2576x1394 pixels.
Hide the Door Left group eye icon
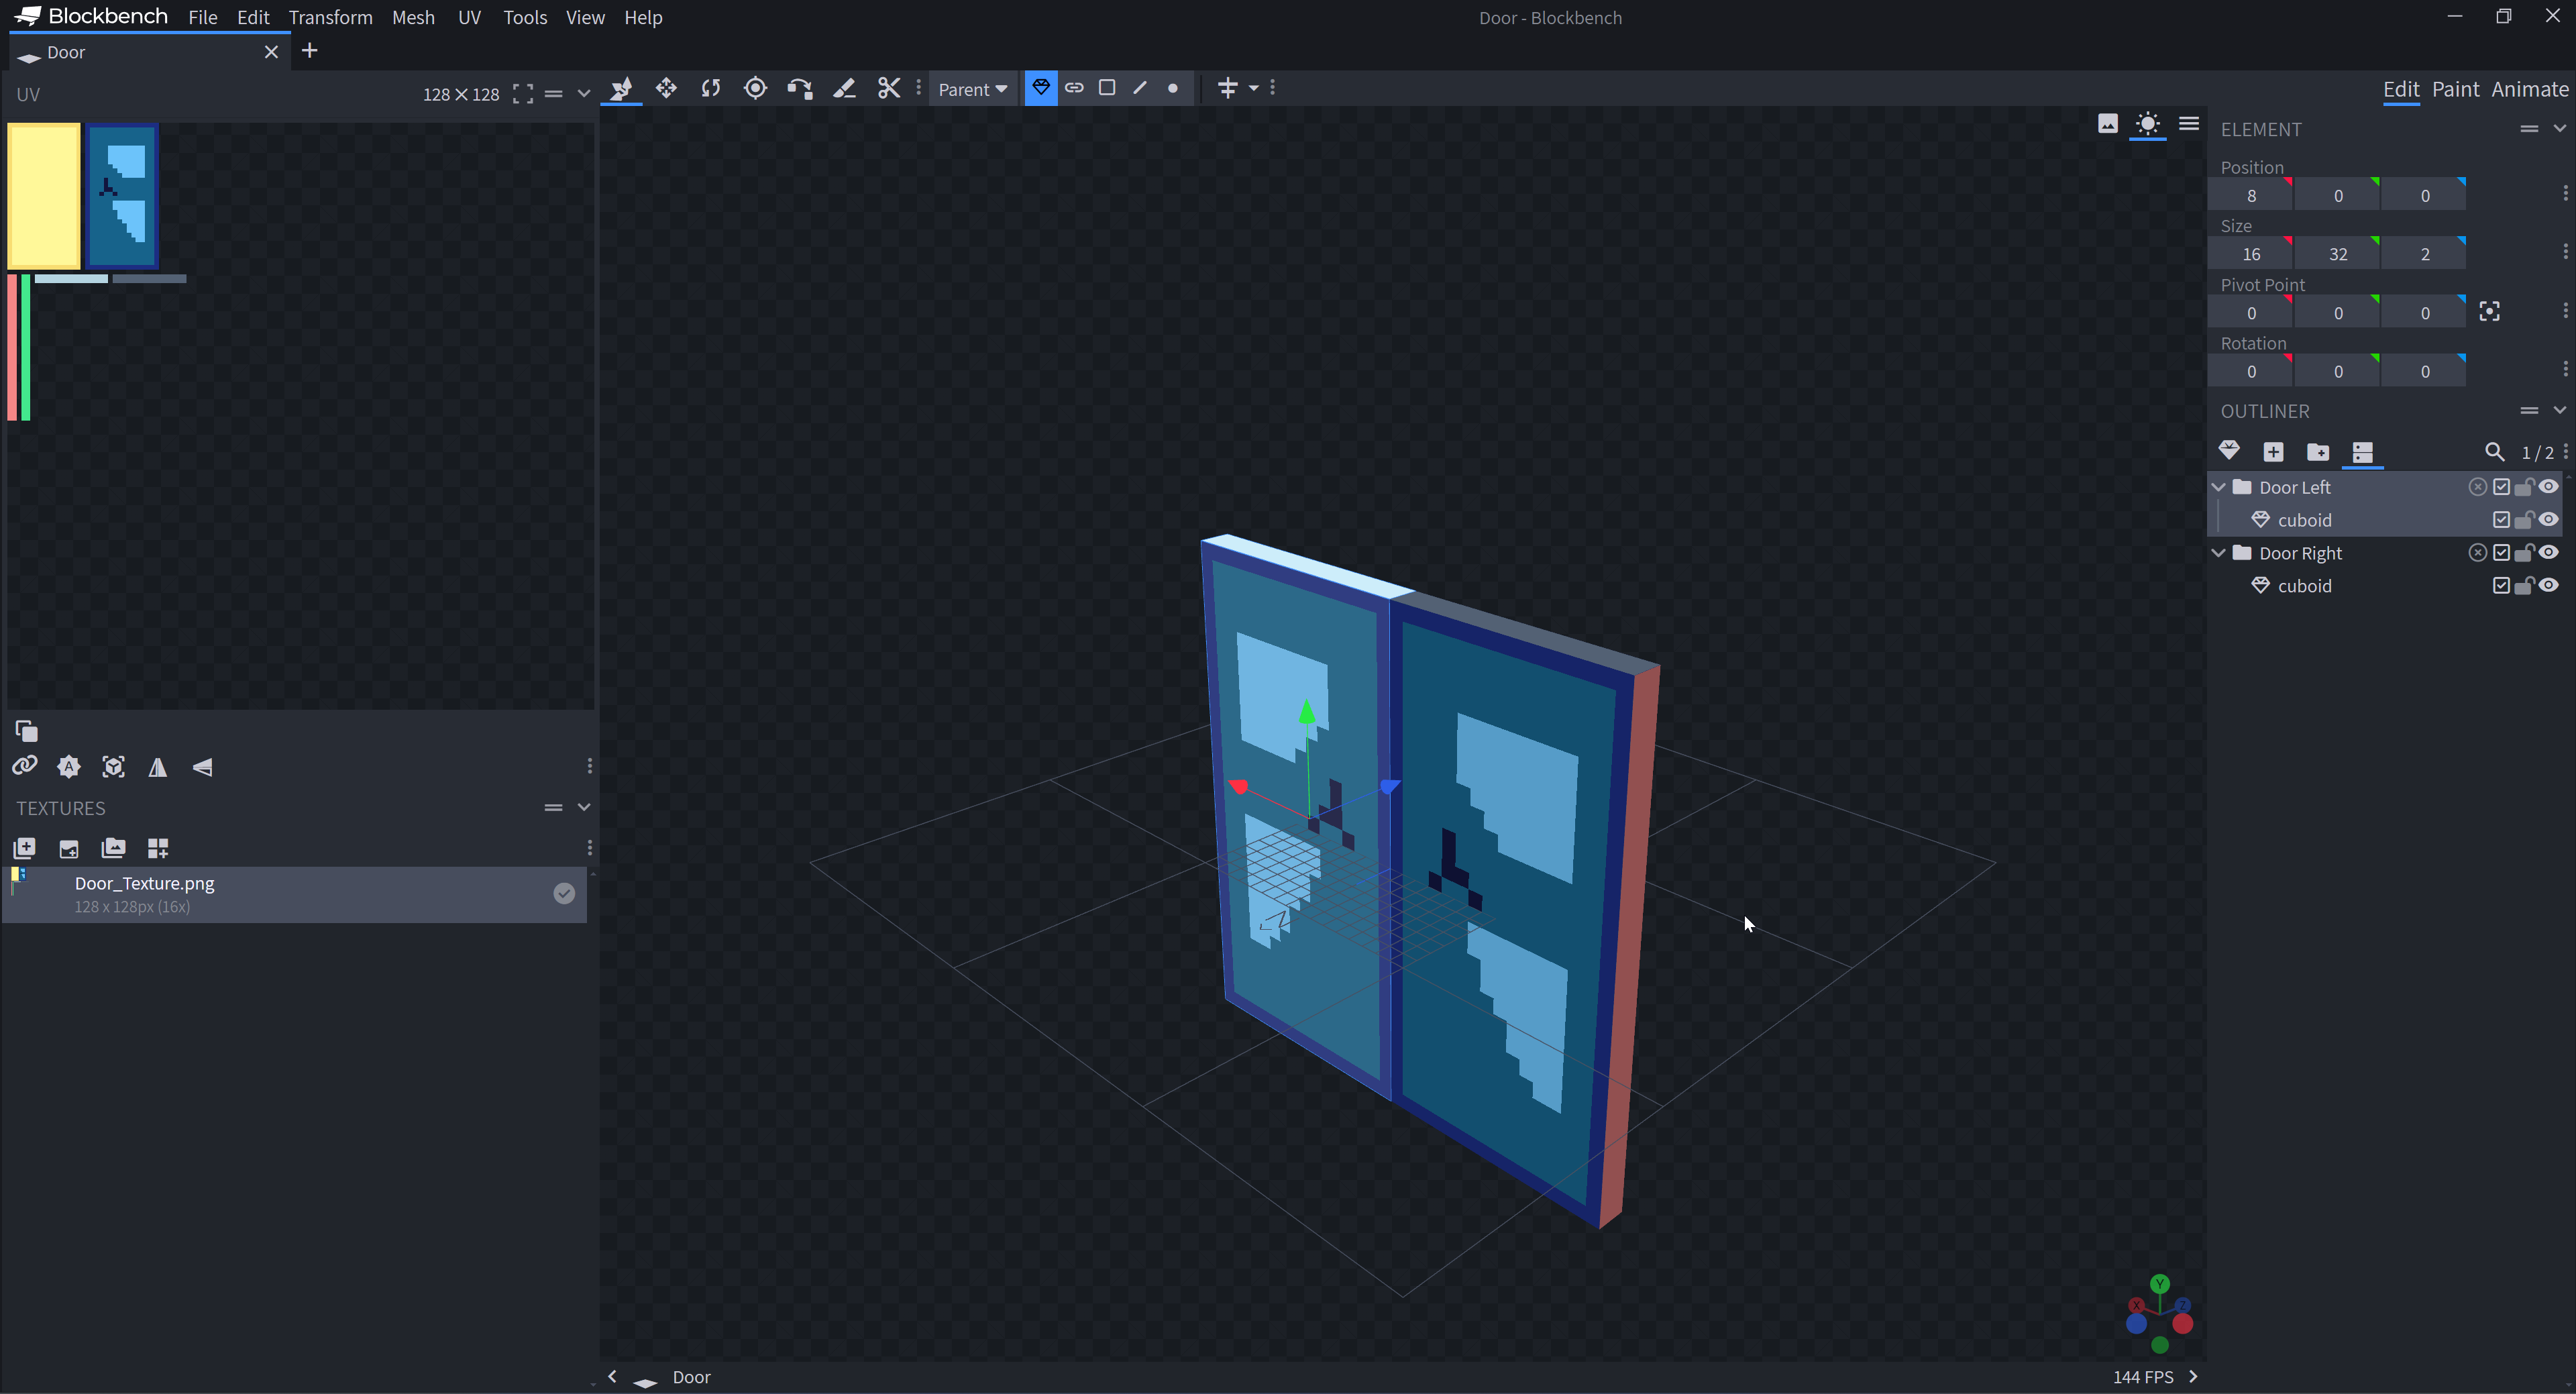click(x=2549, y=487)
